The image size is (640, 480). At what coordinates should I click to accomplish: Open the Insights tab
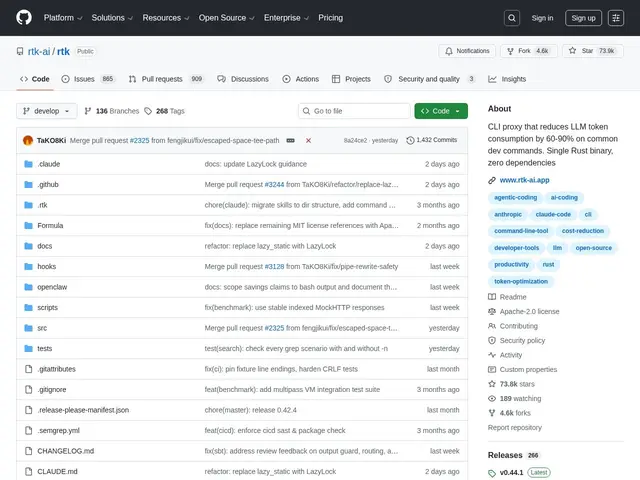(x=507, y=79)
